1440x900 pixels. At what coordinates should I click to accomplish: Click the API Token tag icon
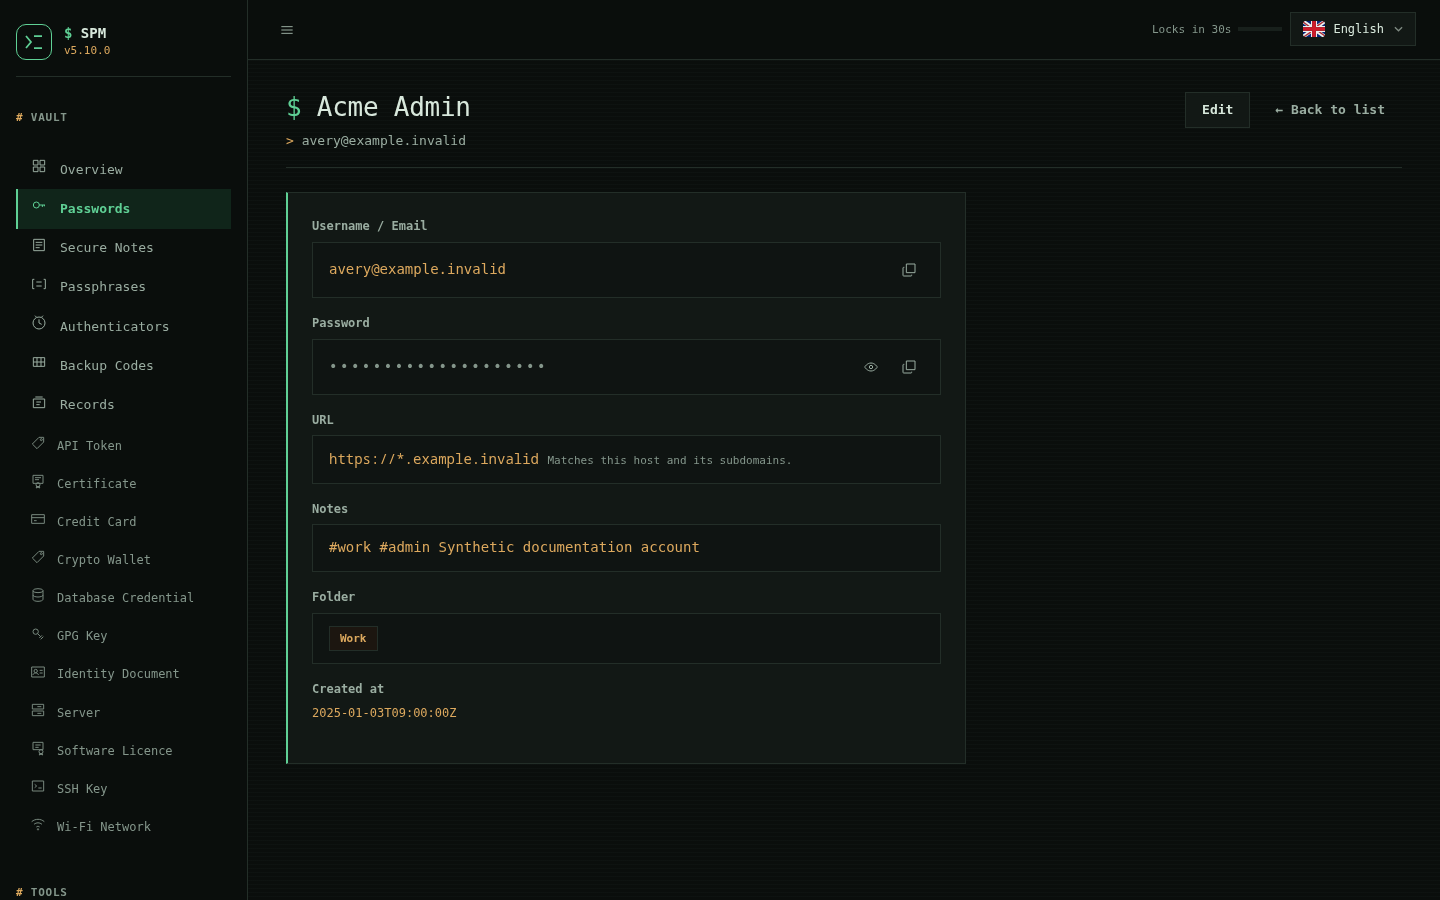(x=38, y=443)
